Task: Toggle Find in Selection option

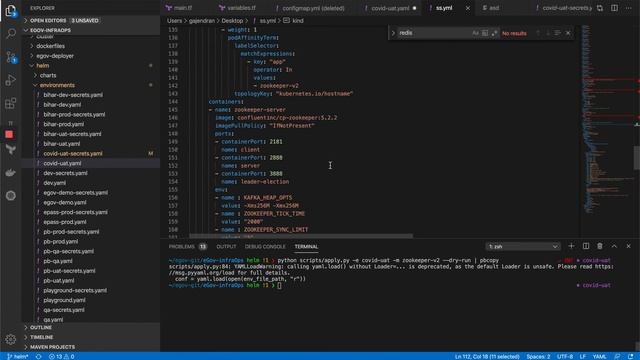Action: coord(557,33)
